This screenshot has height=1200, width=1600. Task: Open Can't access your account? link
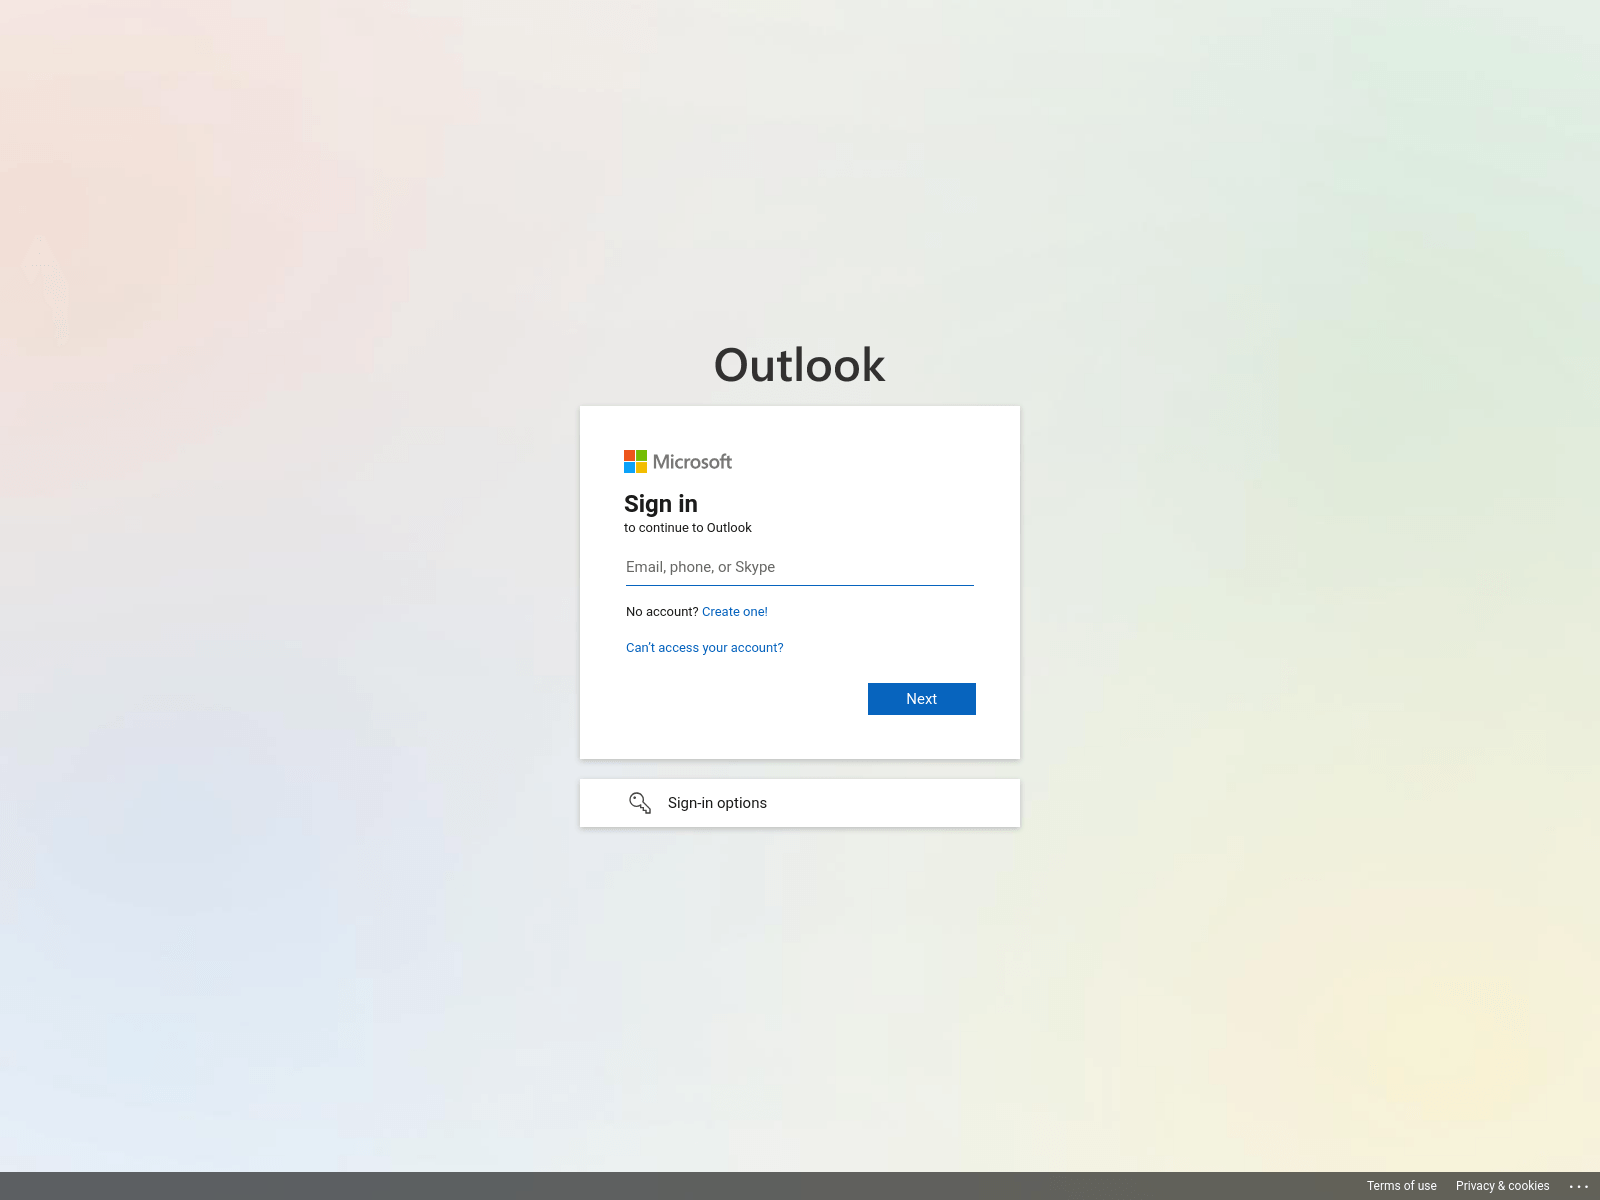click(705, 648)
